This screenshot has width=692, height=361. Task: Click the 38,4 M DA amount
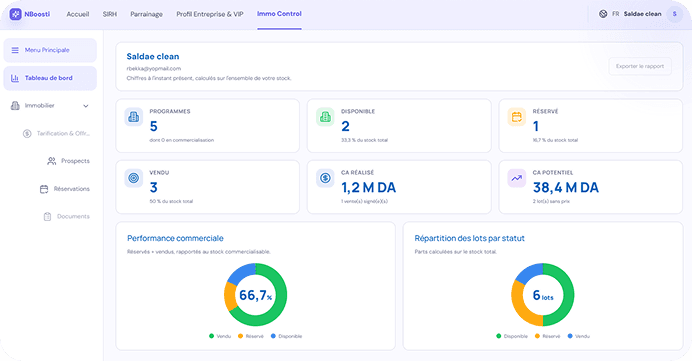[x=566, y=188]
